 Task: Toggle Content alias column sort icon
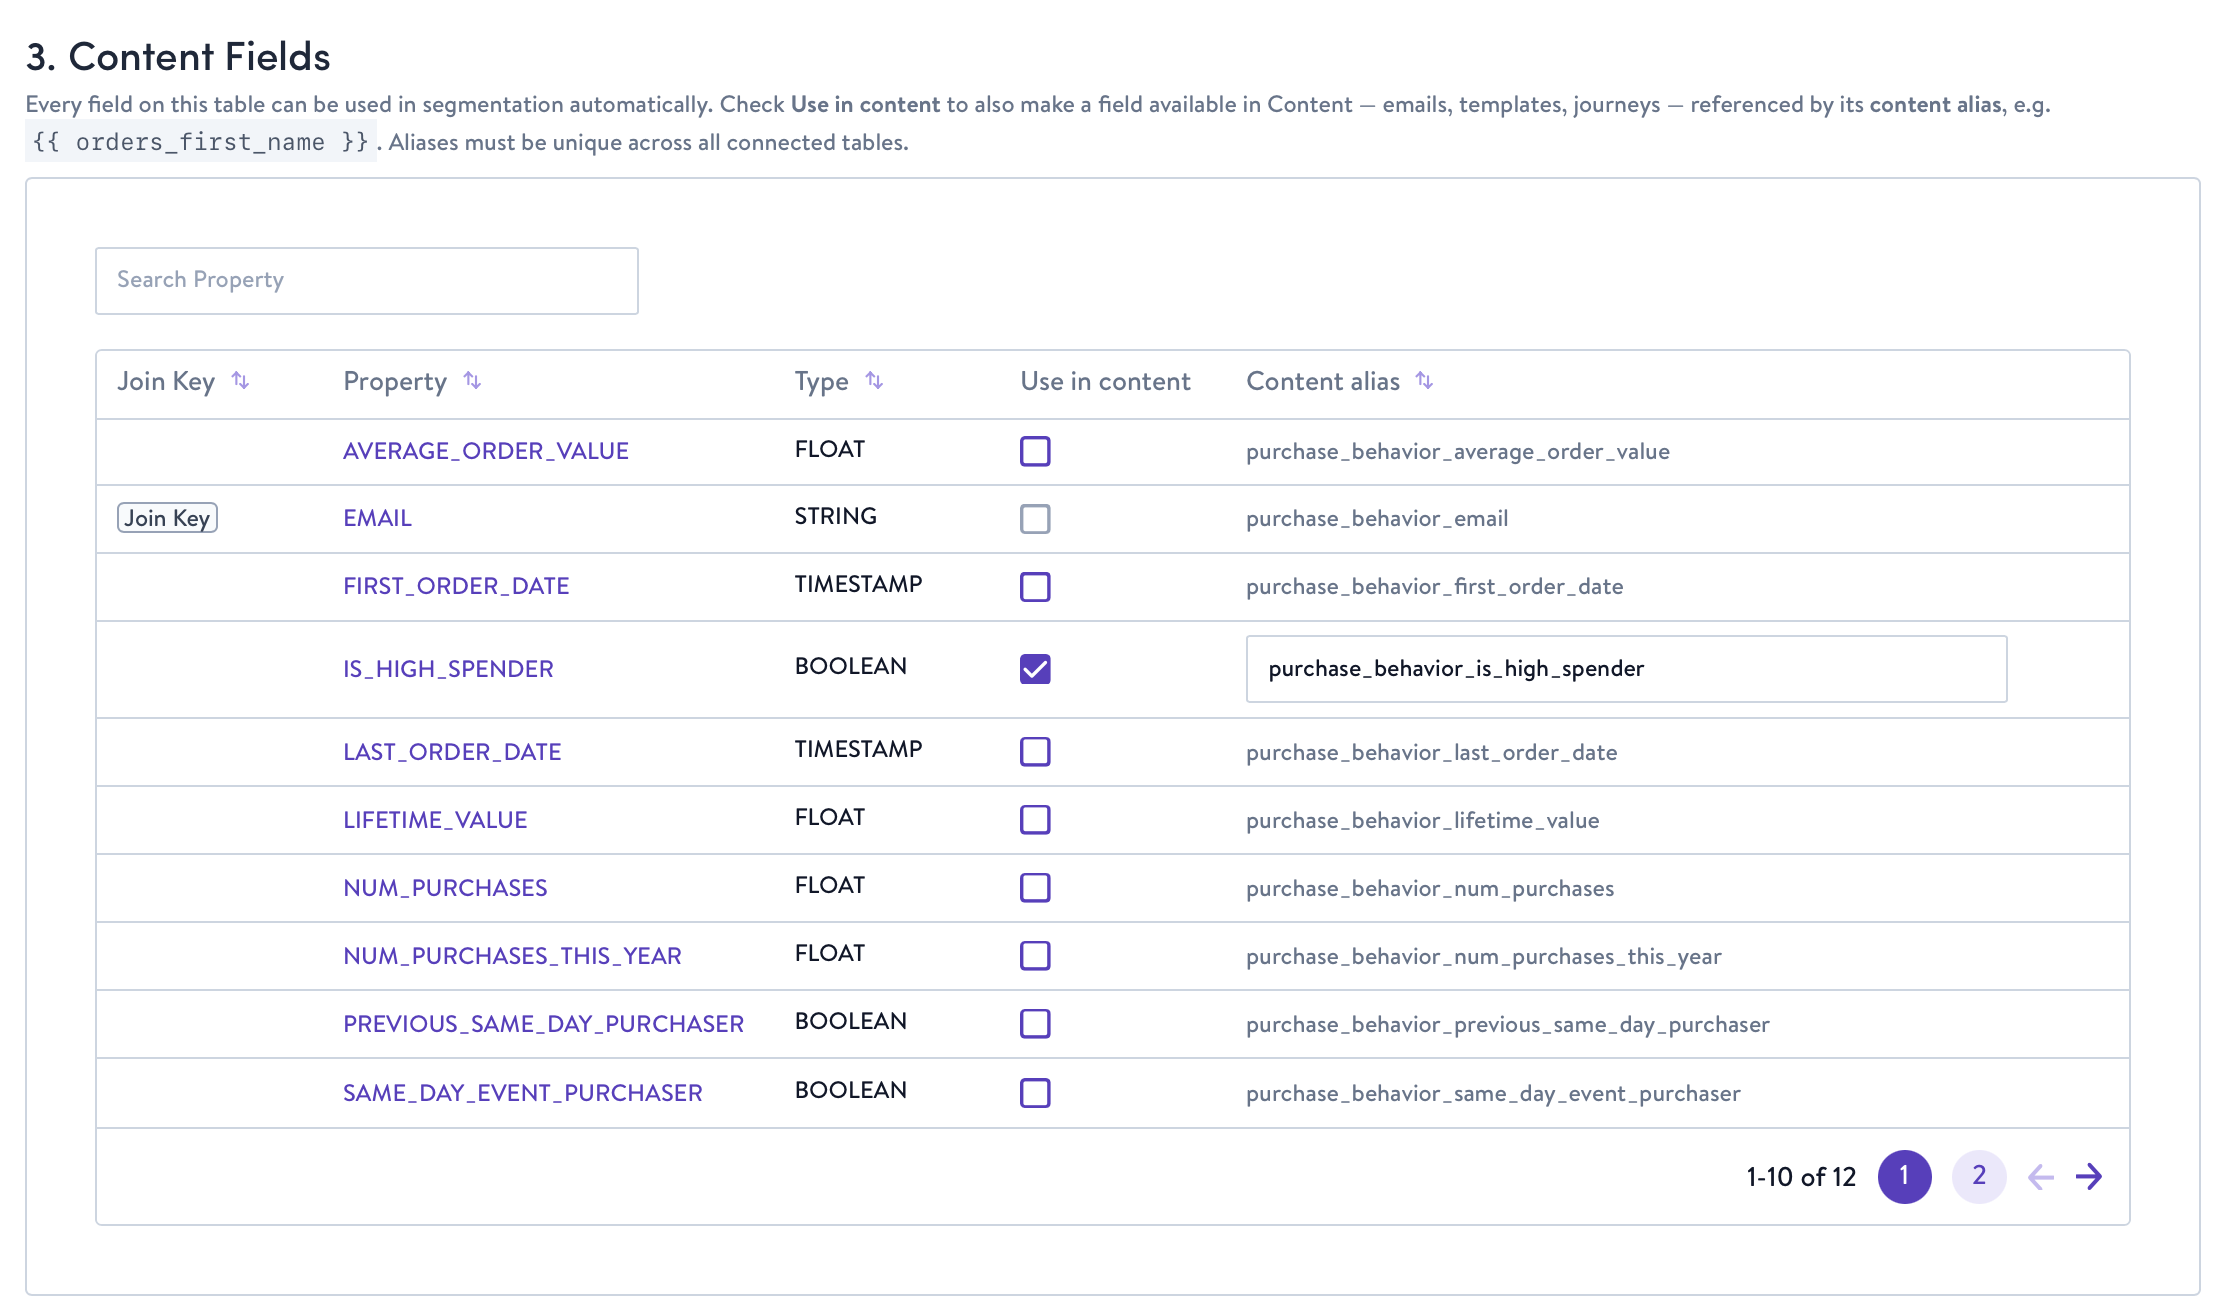1424,381
